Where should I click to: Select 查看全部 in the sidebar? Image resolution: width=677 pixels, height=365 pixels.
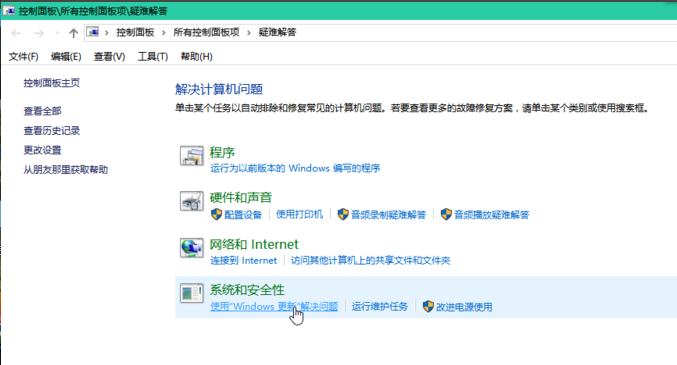click(x=42, y=111)
